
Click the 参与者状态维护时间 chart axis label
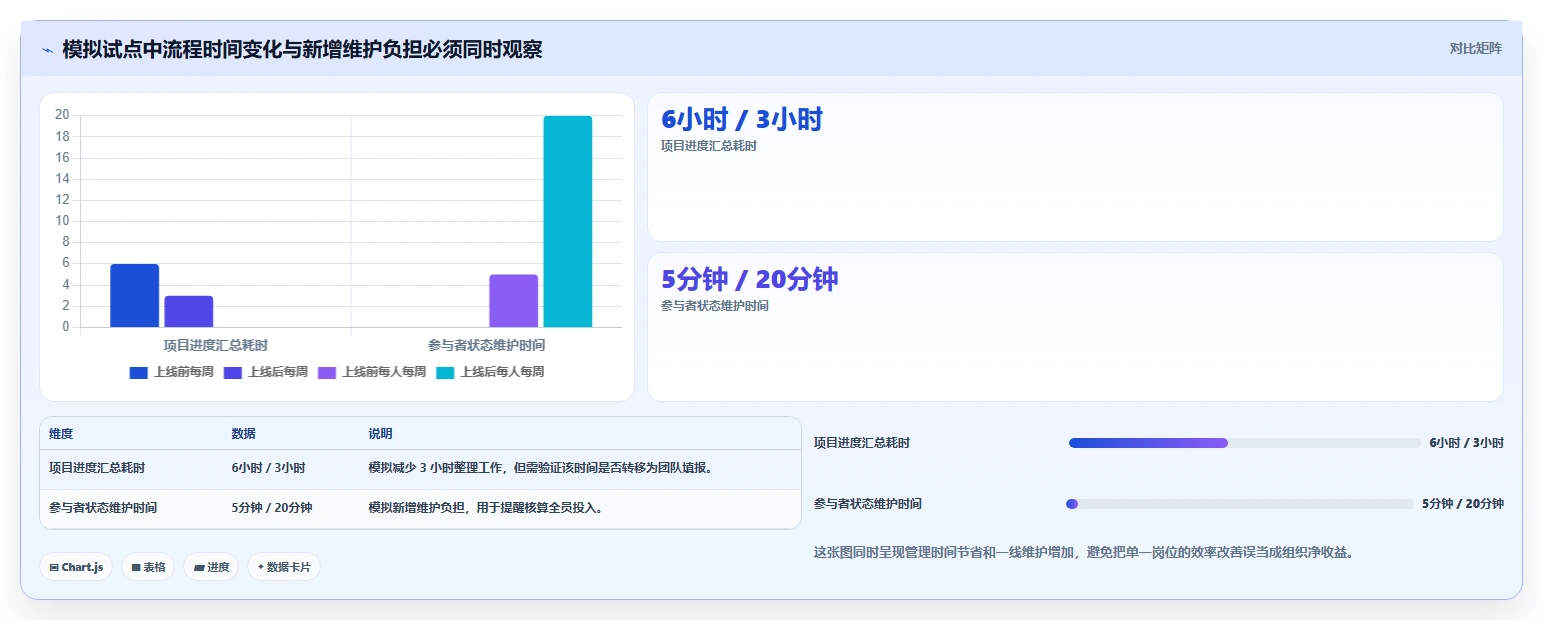pos(487,345)
